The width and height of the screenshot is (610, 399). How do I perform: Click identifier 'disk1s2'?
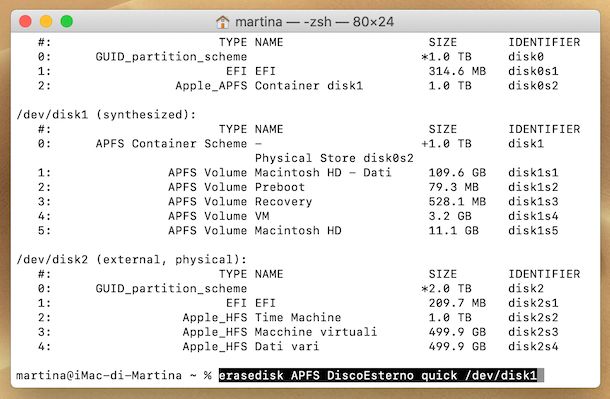(x=533, y=187)
